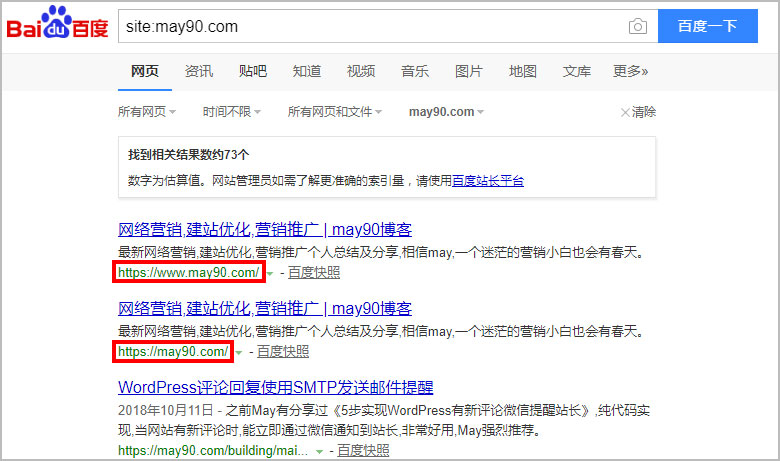Switch to the 贴吧 tab
The width and height of the screenshot is (780, 461).
(252, 71)
